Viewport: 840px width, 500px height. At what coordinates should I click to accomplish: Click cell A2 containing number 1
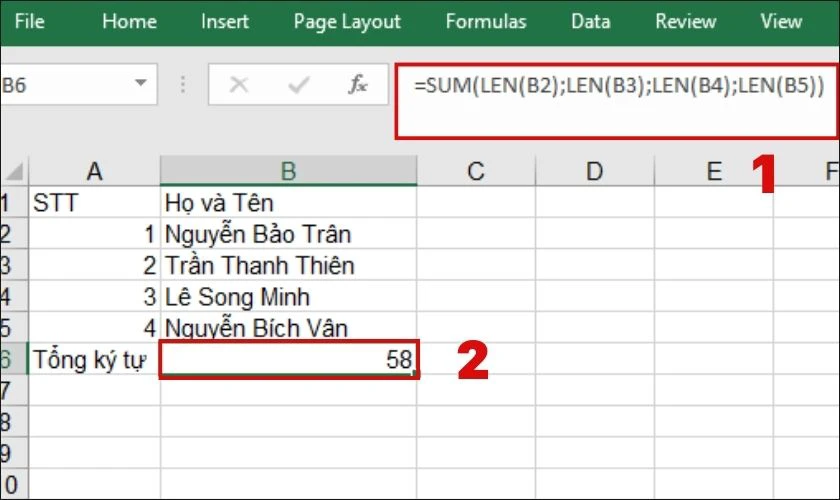point(94,234)
